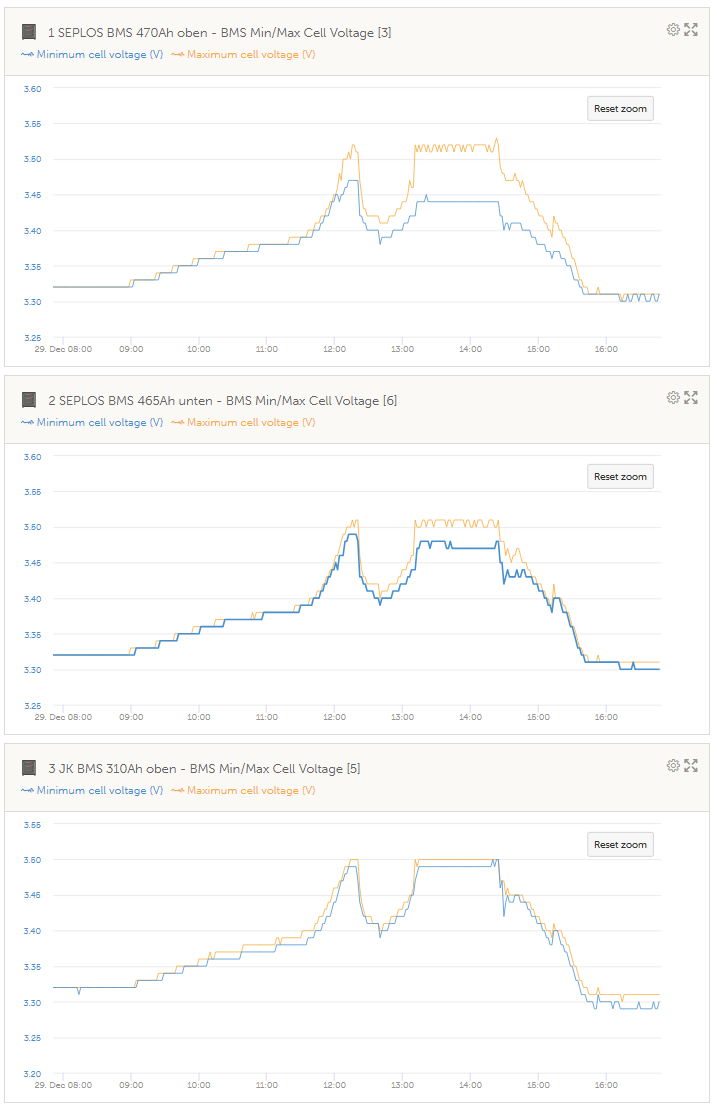Screen dimensions: 717x1106
Task: Expand SEPLOS 470Ah chart to fullscreen
Action: click(x=690, y=30)
